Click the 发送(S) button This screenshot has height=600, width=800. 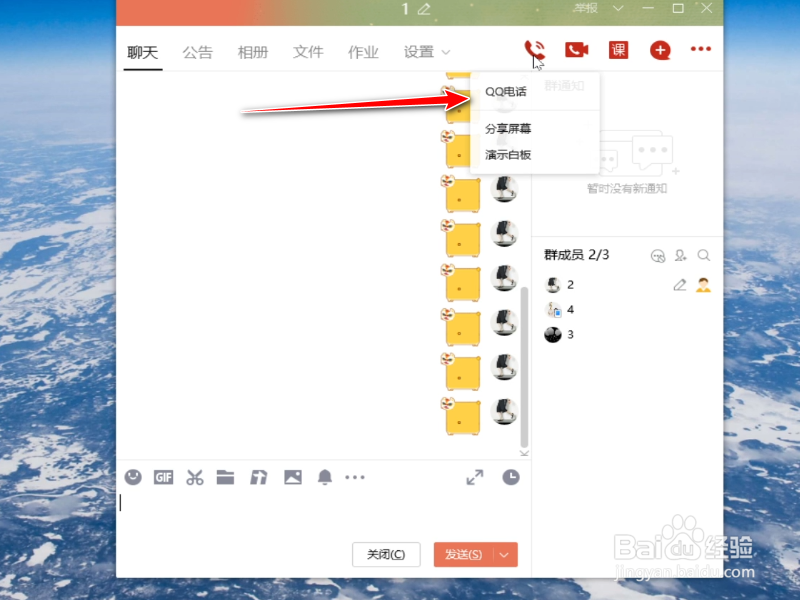click(463, 555)
